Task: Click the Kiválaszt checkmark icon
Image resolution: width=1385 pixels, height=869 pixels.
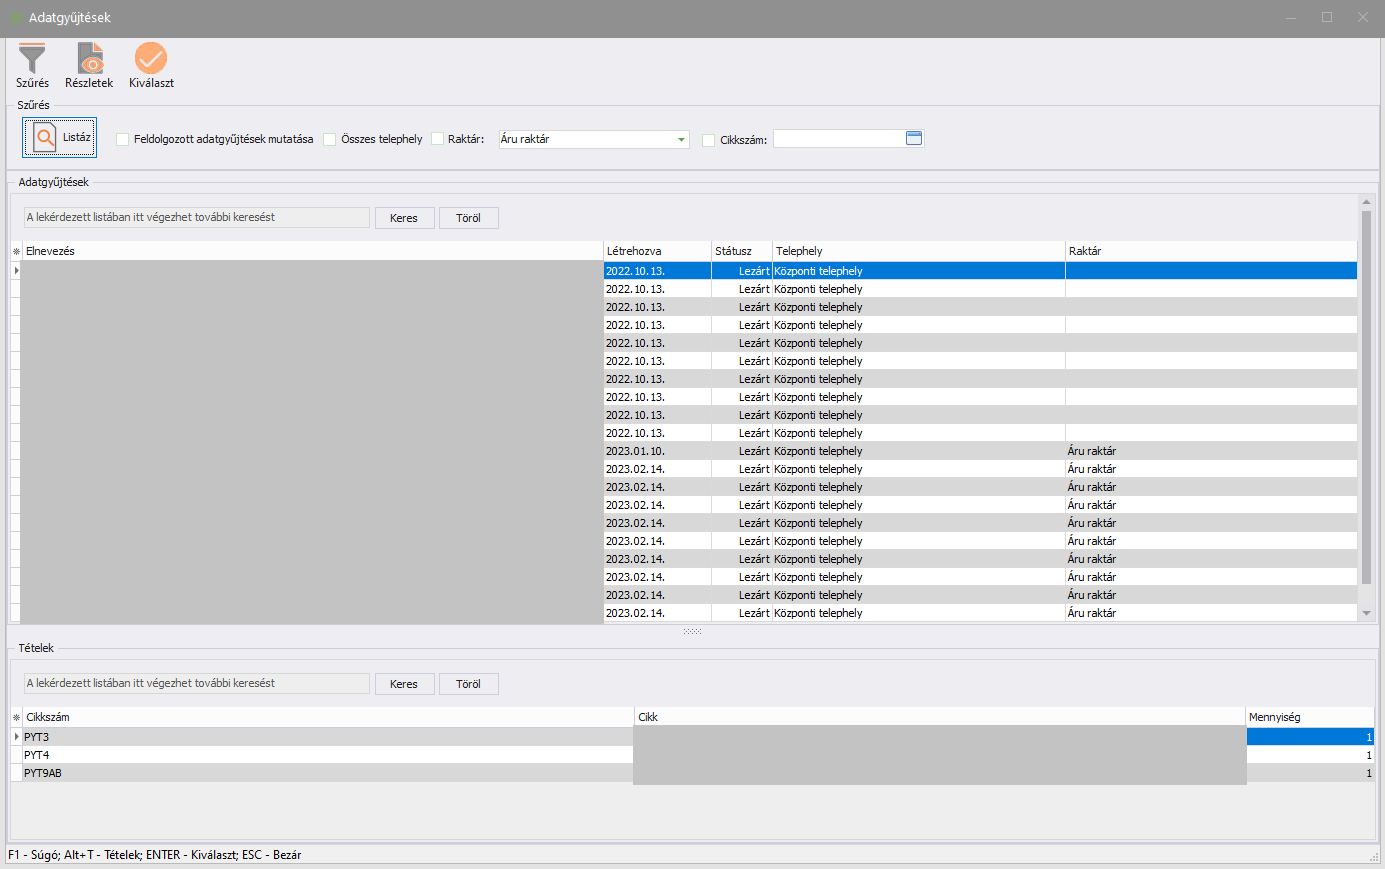Action: coord(151,59)
